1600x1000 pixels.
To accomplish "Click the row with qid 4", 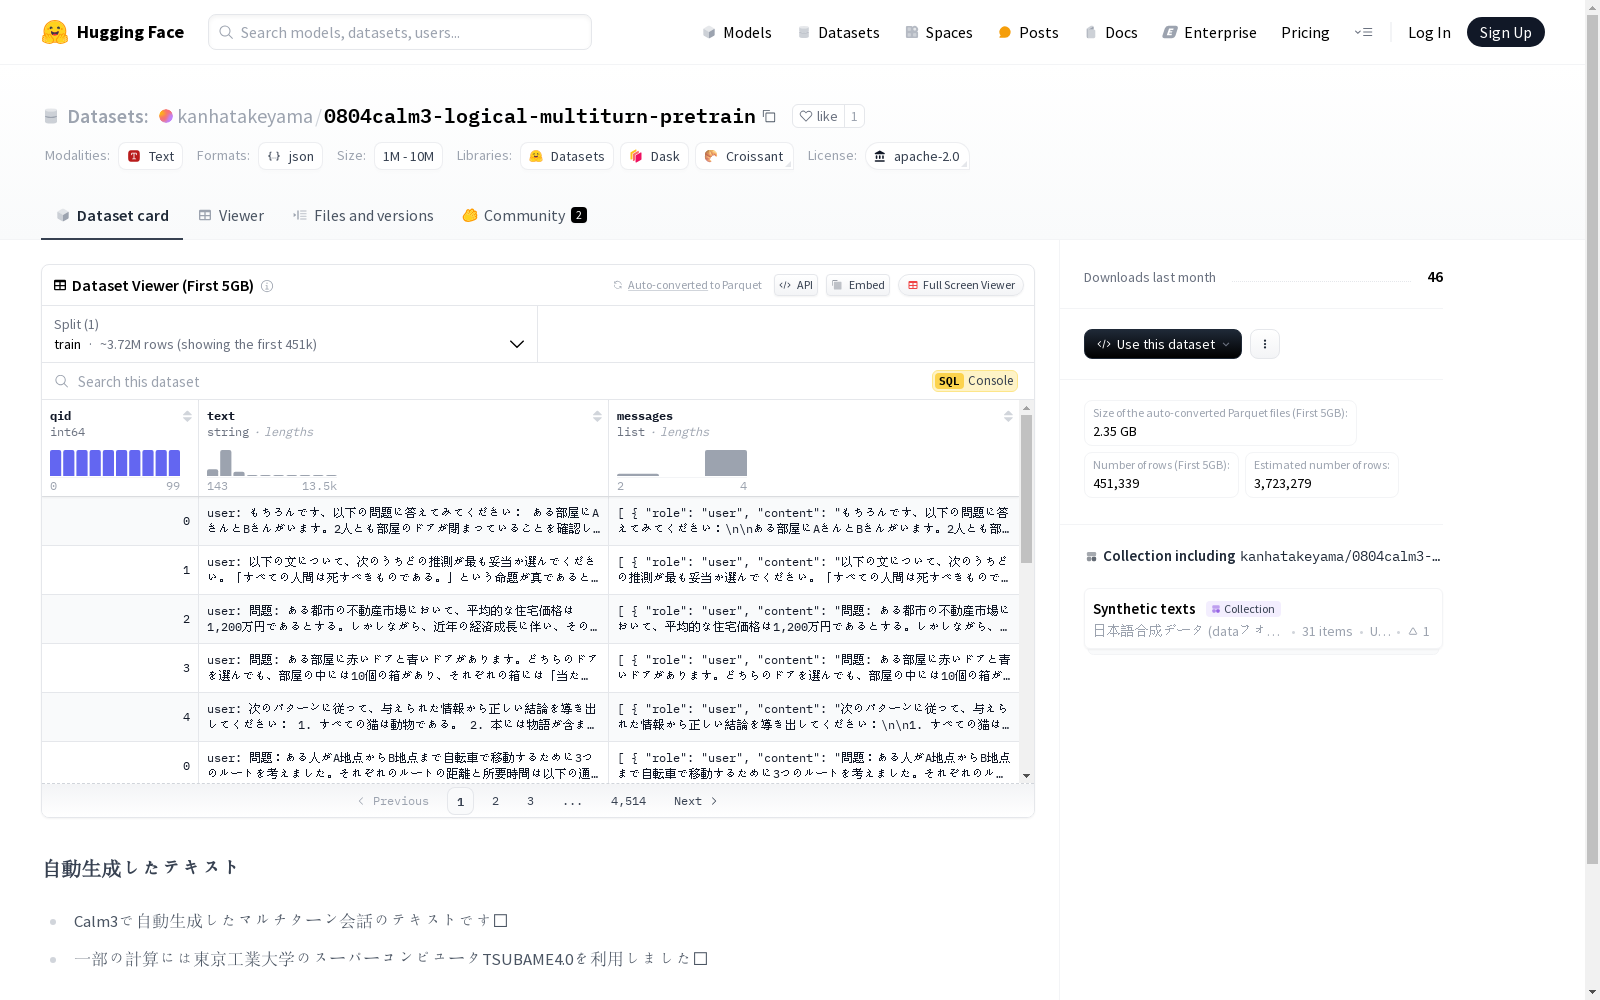I will 530,717.
